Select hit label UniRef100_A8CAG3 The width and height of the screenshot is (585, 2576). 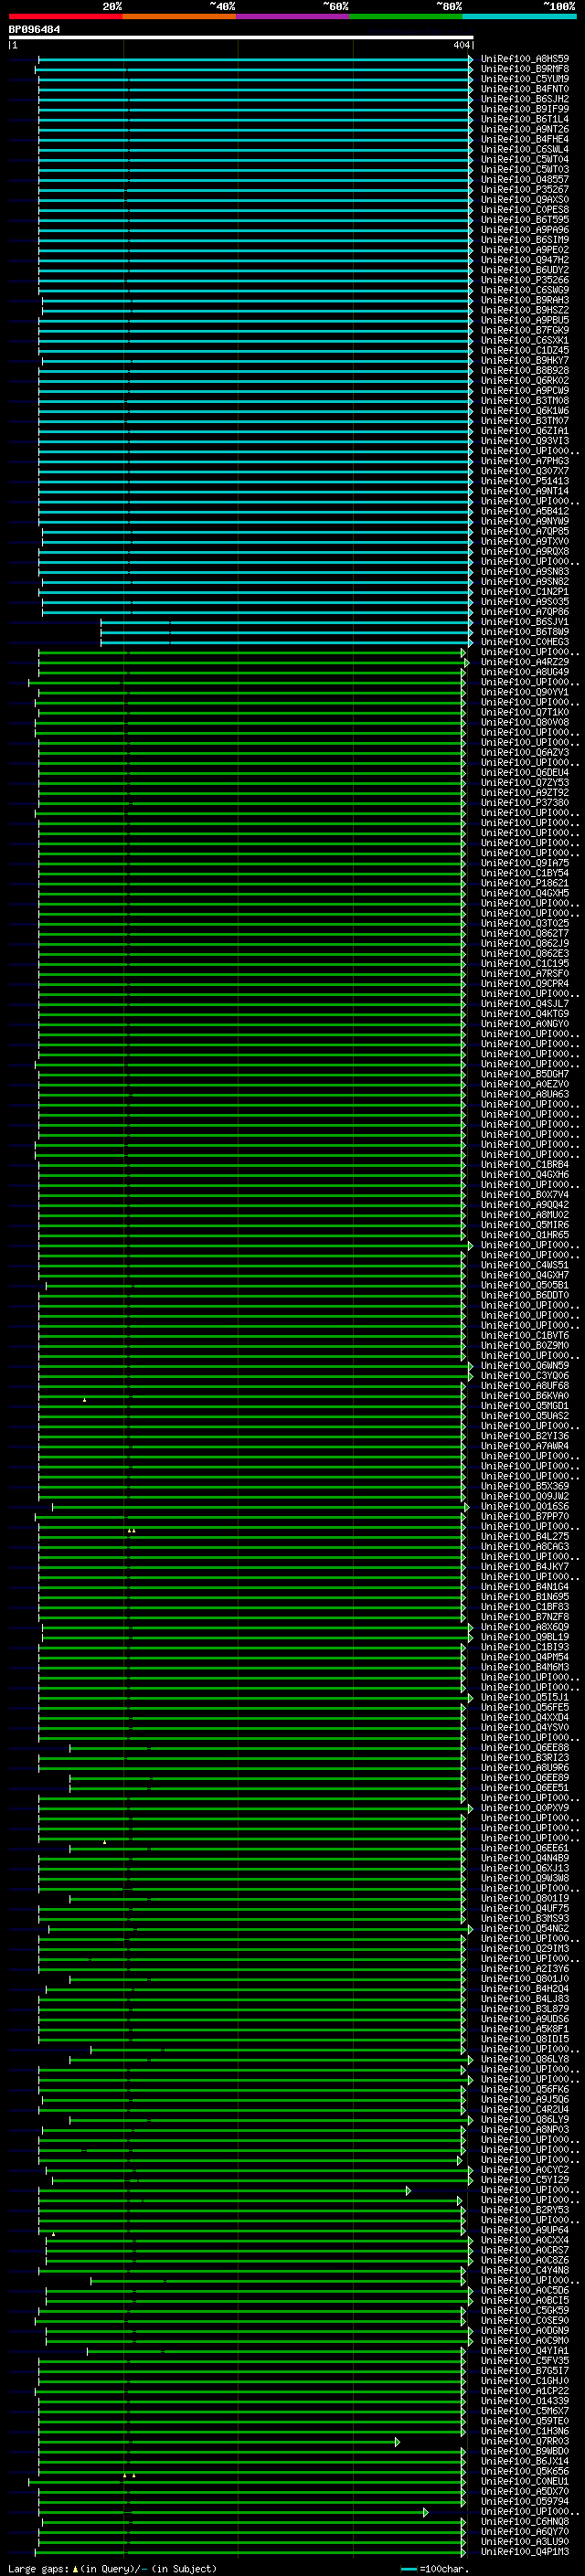tap(525, 1546)
